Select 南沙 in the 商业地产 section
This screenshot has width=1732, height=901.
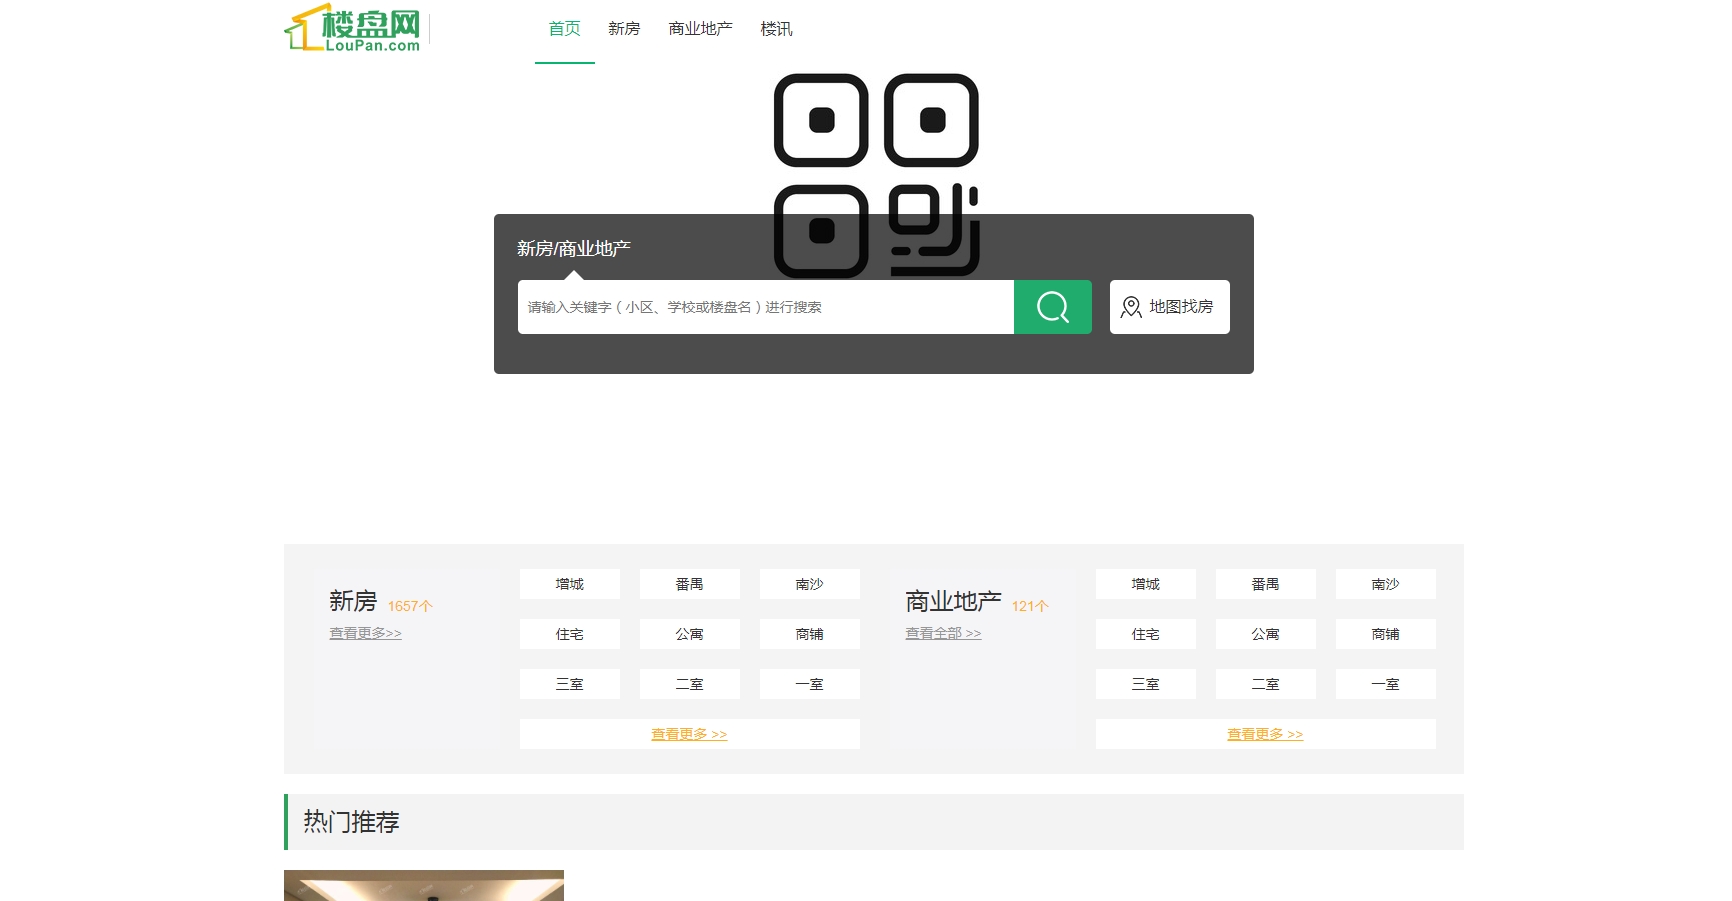[x=1386, y=584]
